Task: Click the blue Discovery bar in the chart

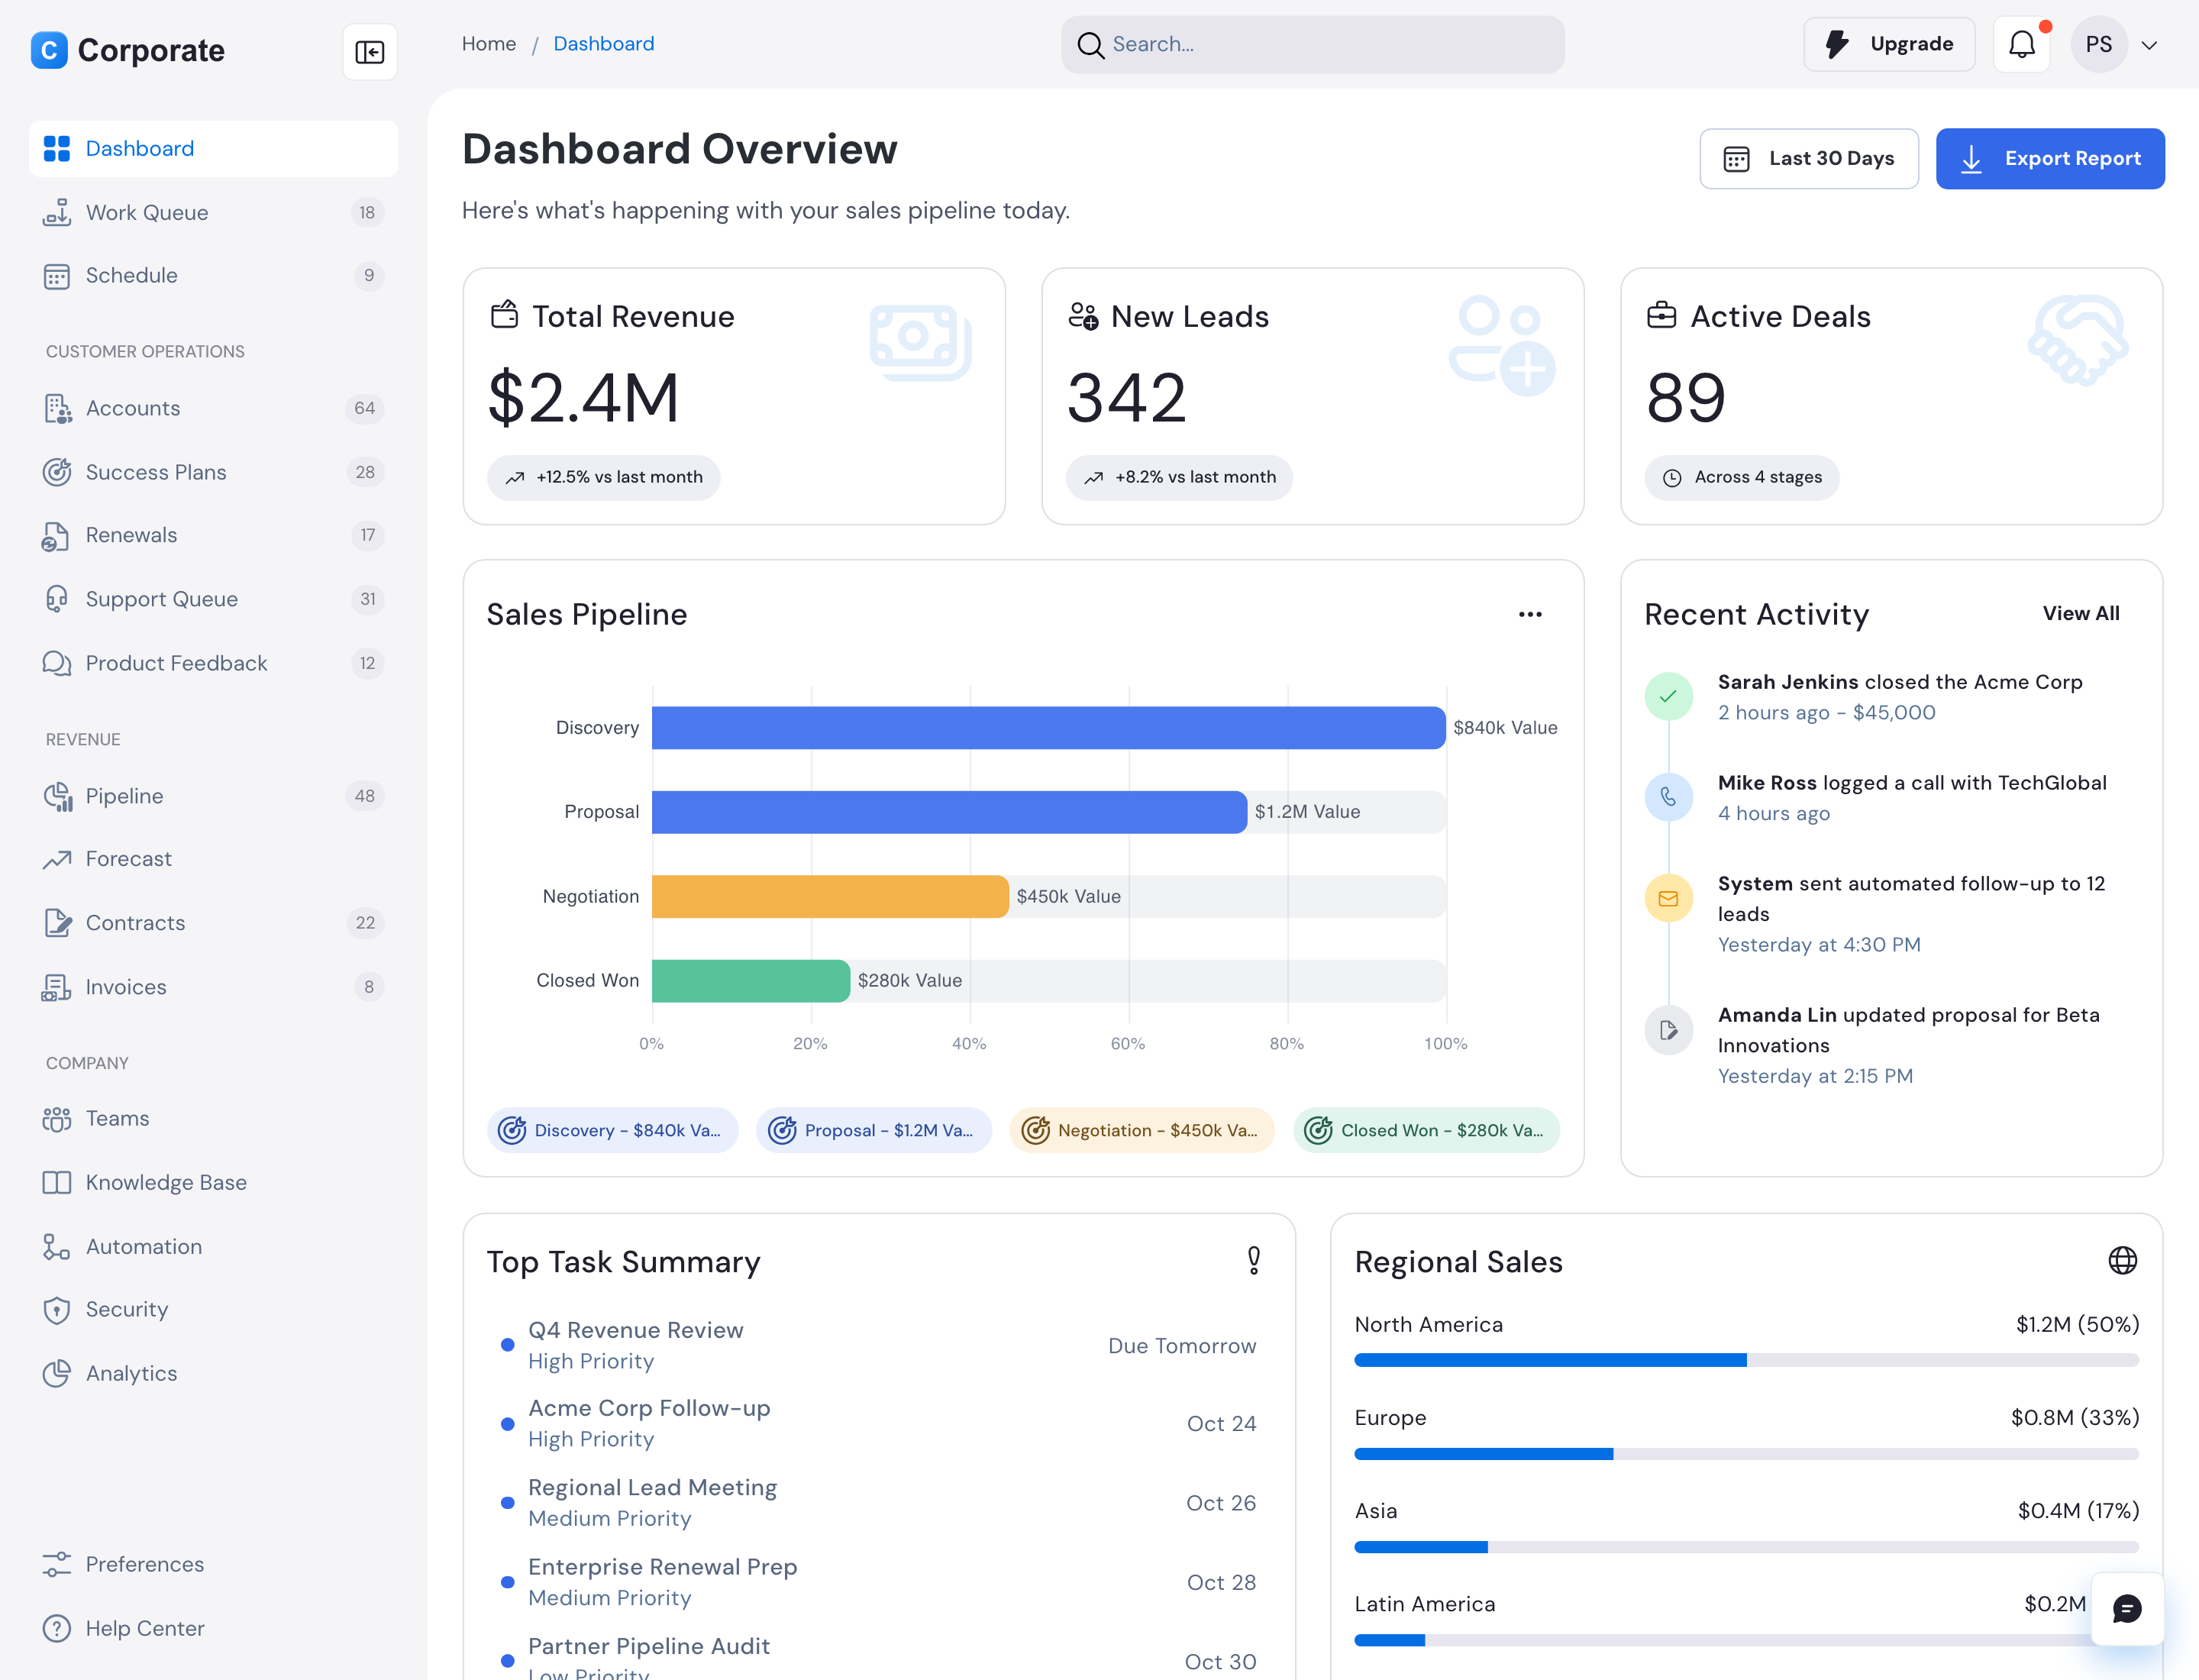Action: (1048, 728)
